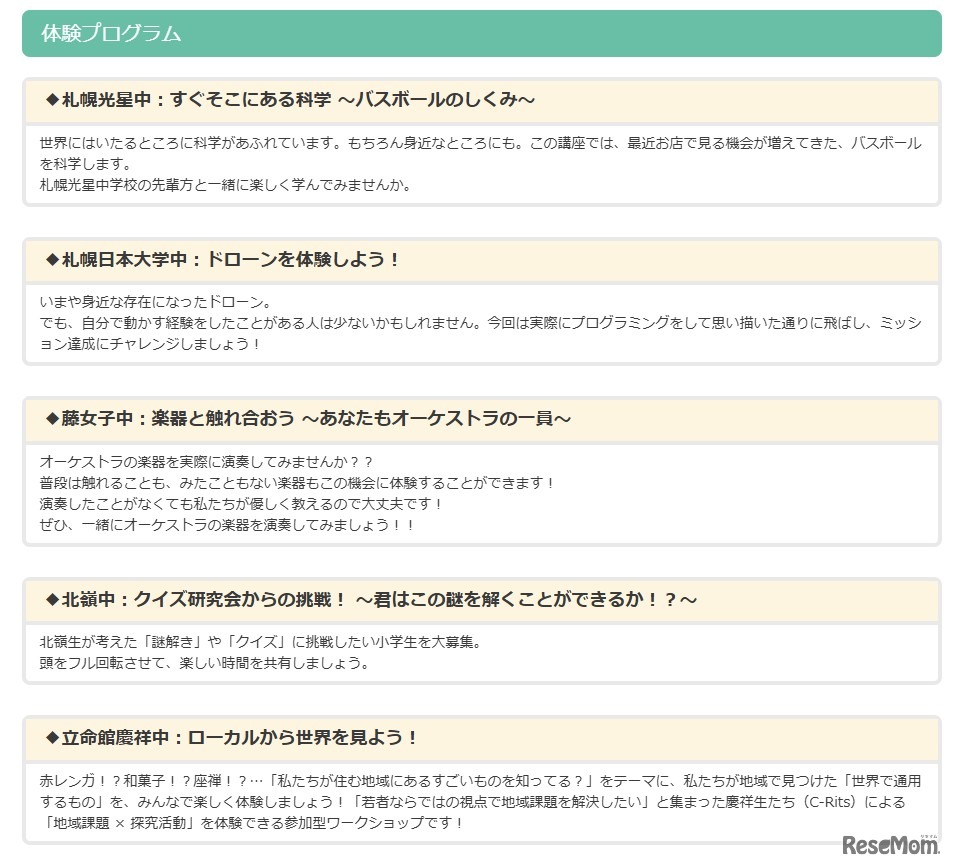This screenshot has width=953, height=868.
Task: Click the ReseMom watermark logo
Action: [890, 844]
